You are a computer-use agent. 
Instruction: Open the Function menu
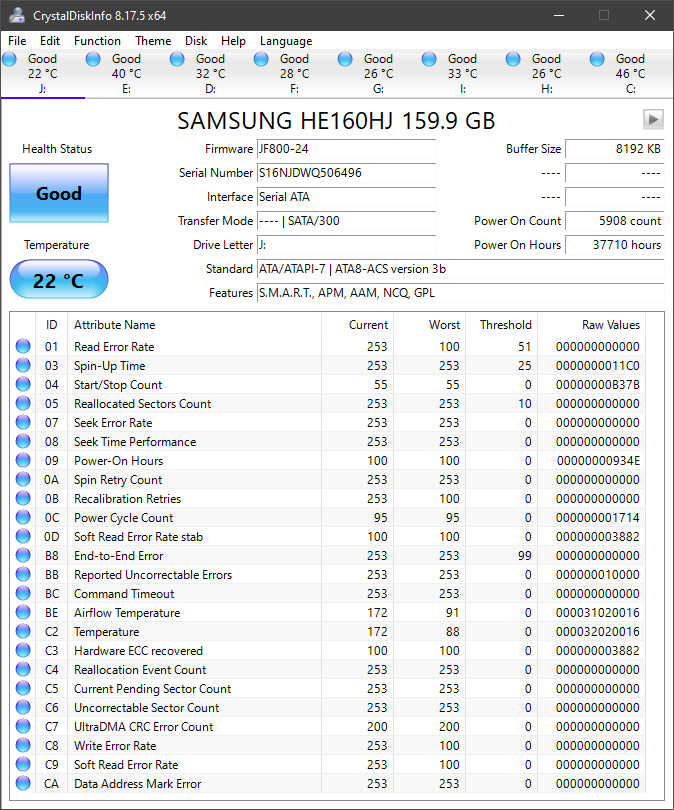click(x=97, y=41)
